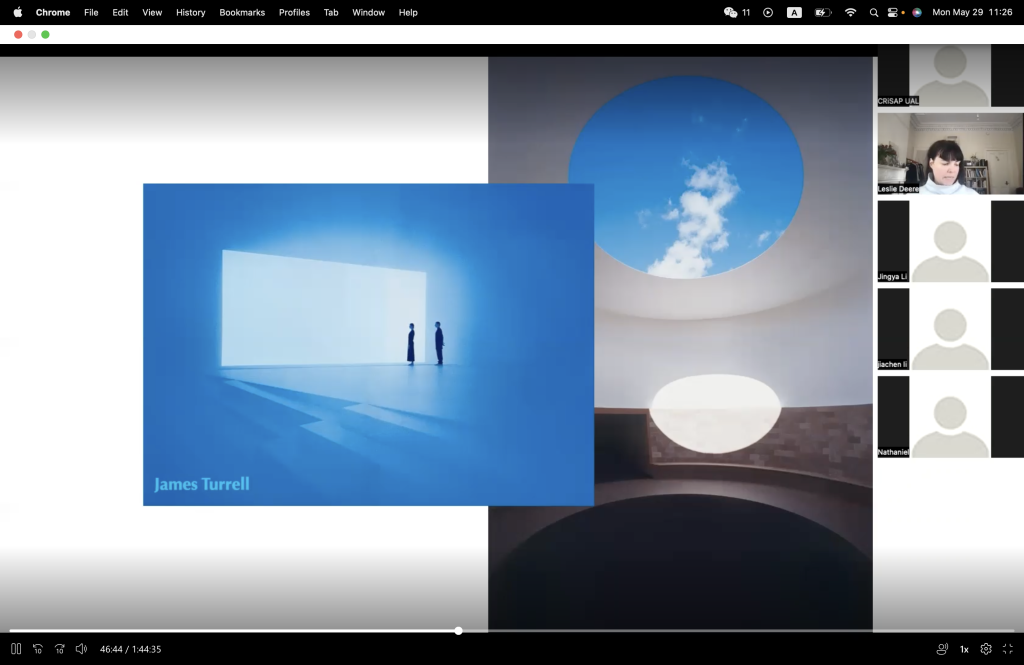Rewind the recording 10 seconds
Image resolution: width=1024 pixels, height=665 pixels.
(38, 649)
